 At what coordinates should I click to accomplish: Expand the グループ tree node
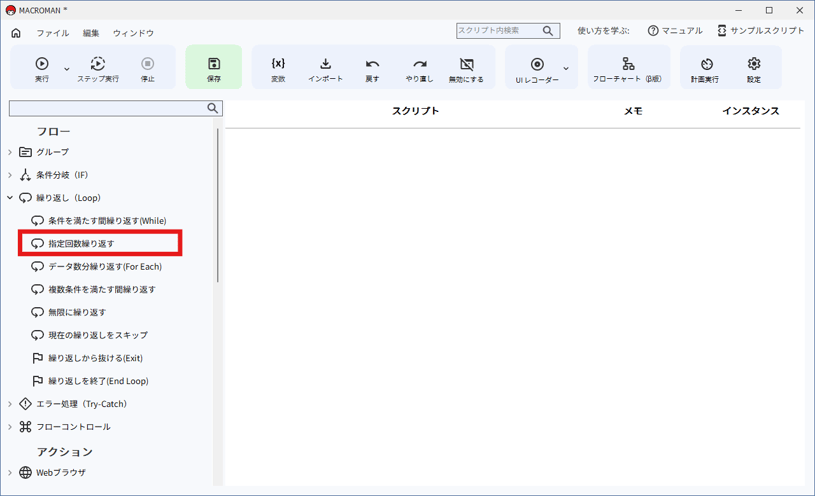10,152
